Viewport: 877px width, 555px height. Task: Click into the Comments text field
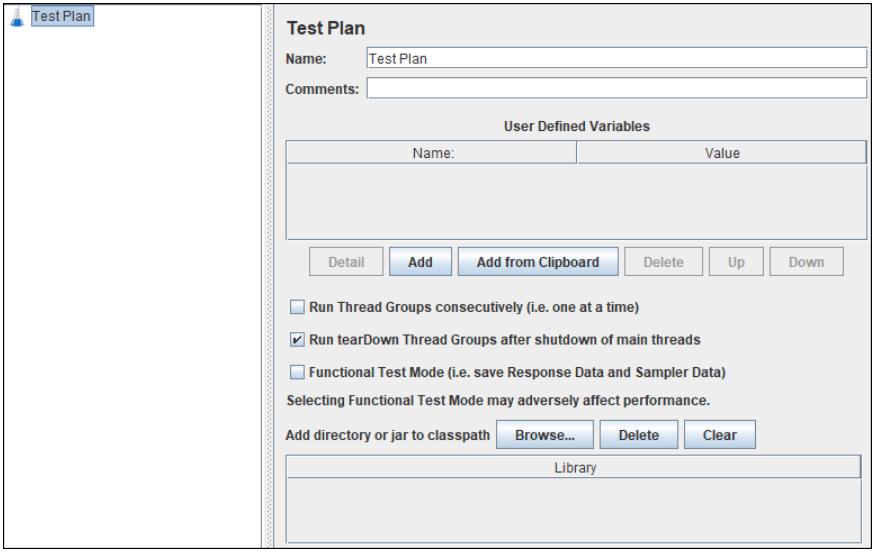pos(616,89)
